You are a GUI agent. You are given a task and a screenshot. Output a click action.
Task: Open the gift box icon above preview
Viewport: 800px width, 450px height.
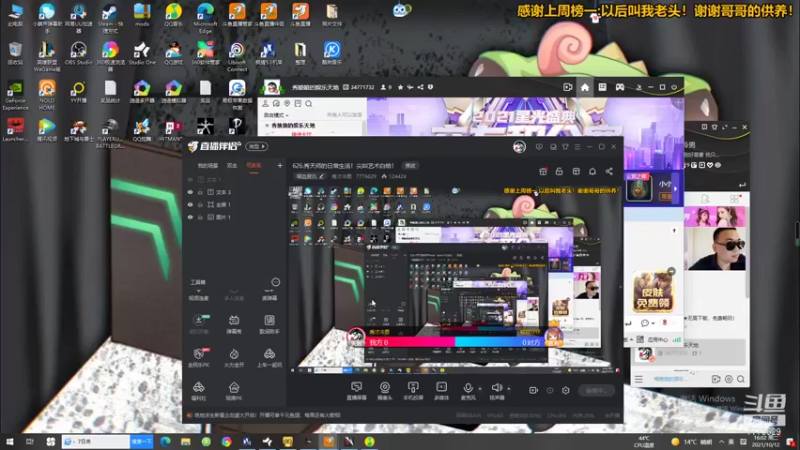coord(543,171)
